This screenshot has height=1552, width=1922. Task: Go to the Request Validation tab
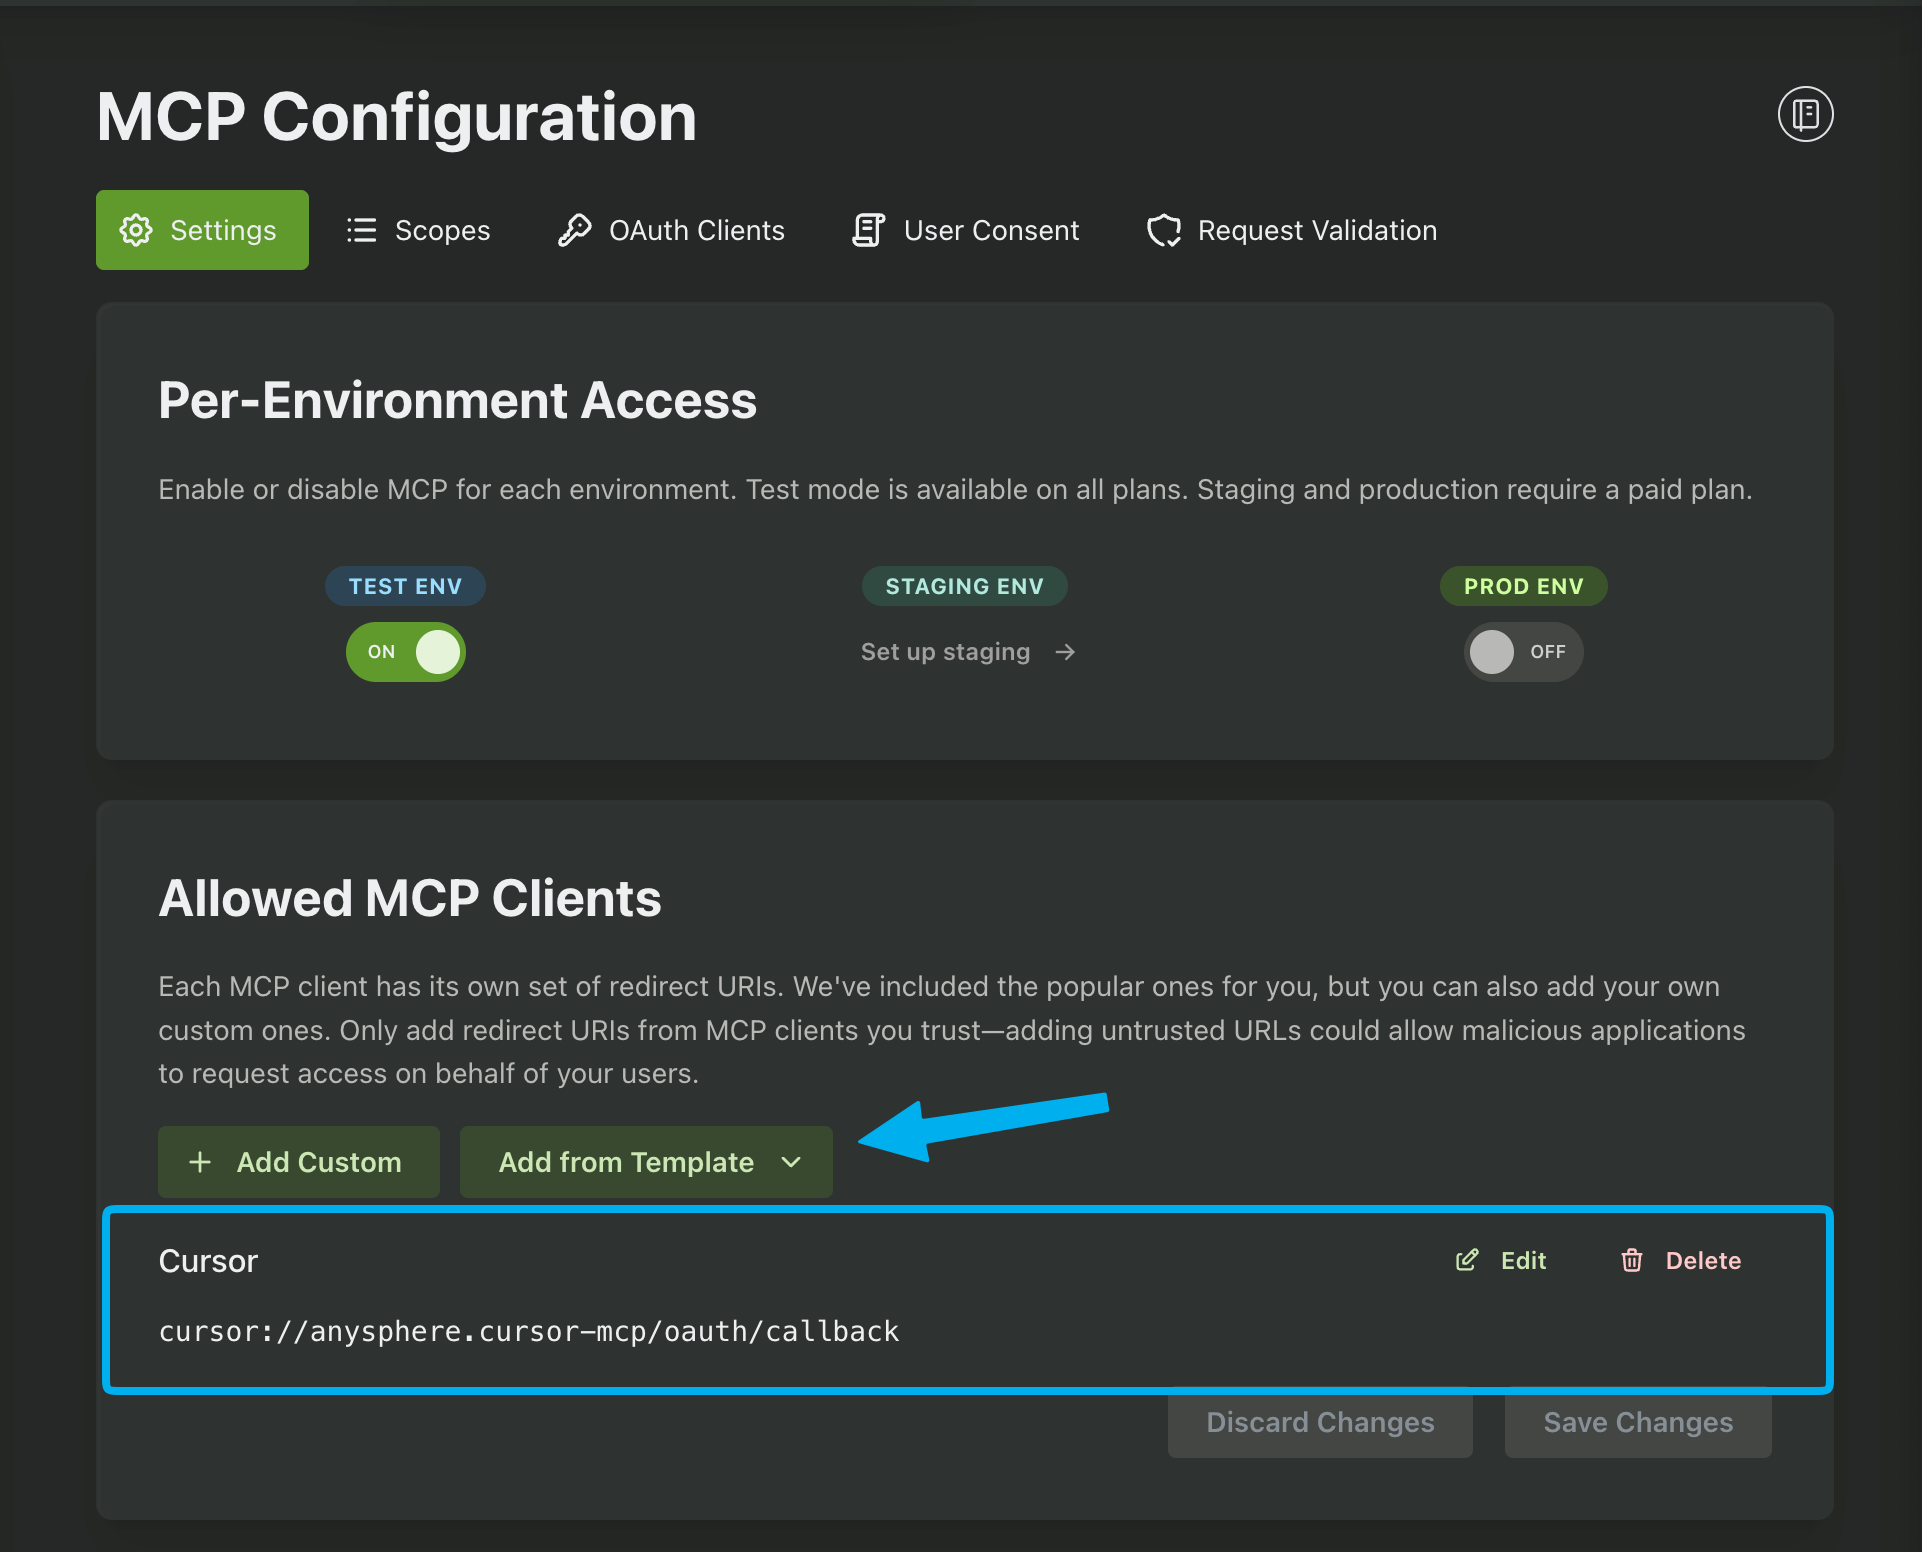tap(1316, 230)
